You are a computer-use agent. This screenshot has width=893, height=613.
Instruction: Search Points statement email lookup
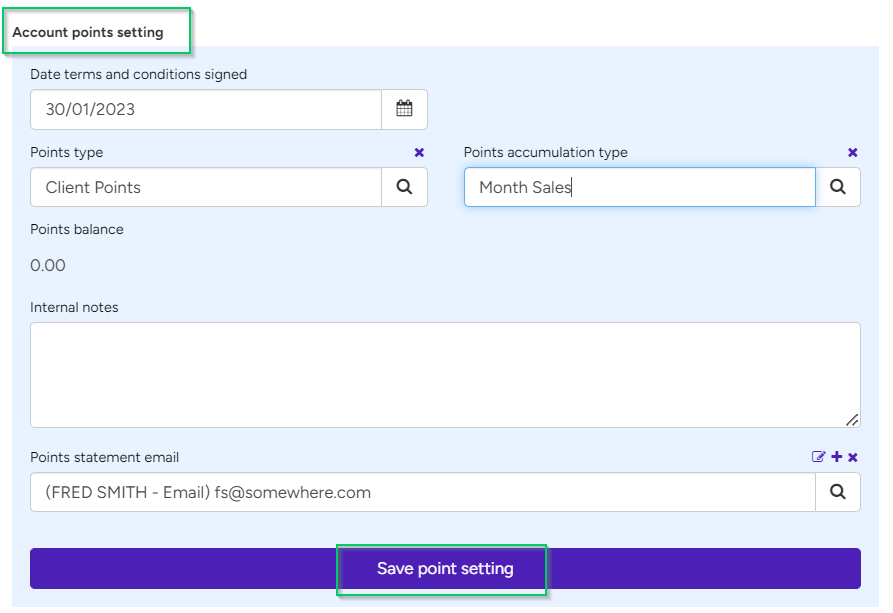pyautogui.click(x=838, y=492)
